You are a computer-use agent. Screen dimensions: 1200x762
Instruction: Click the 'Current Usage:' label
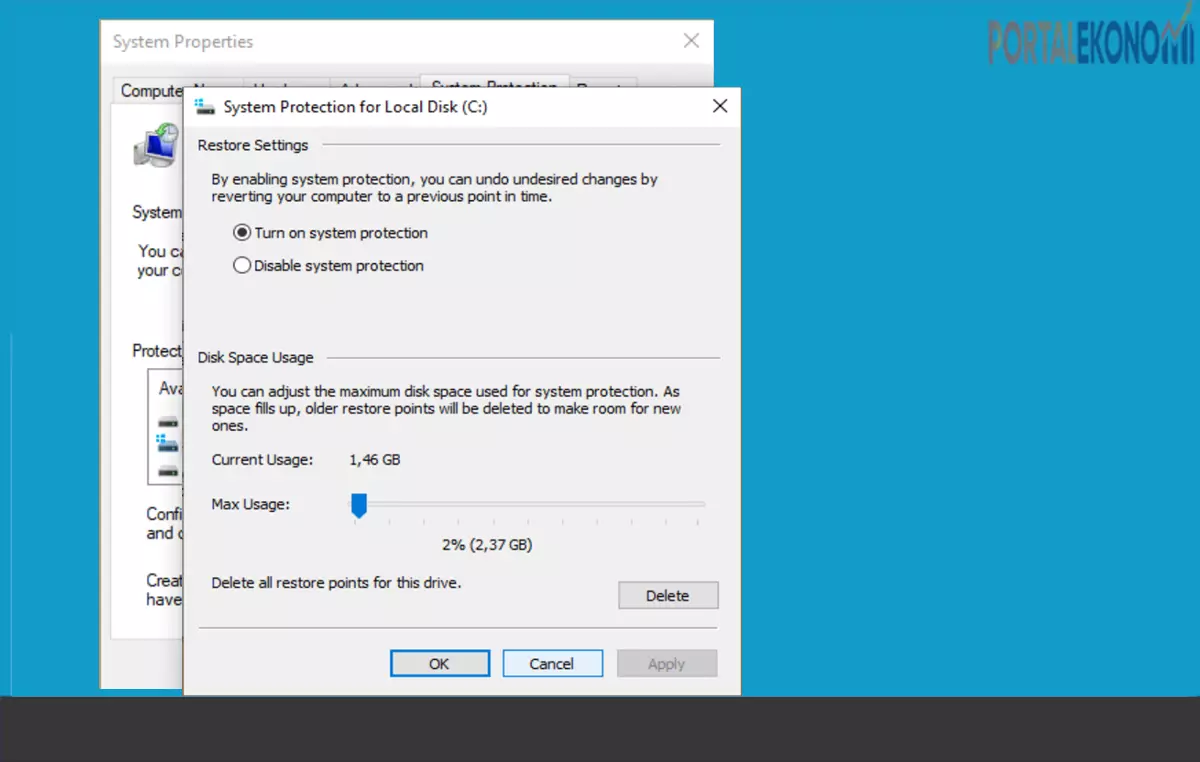[262, 460]
